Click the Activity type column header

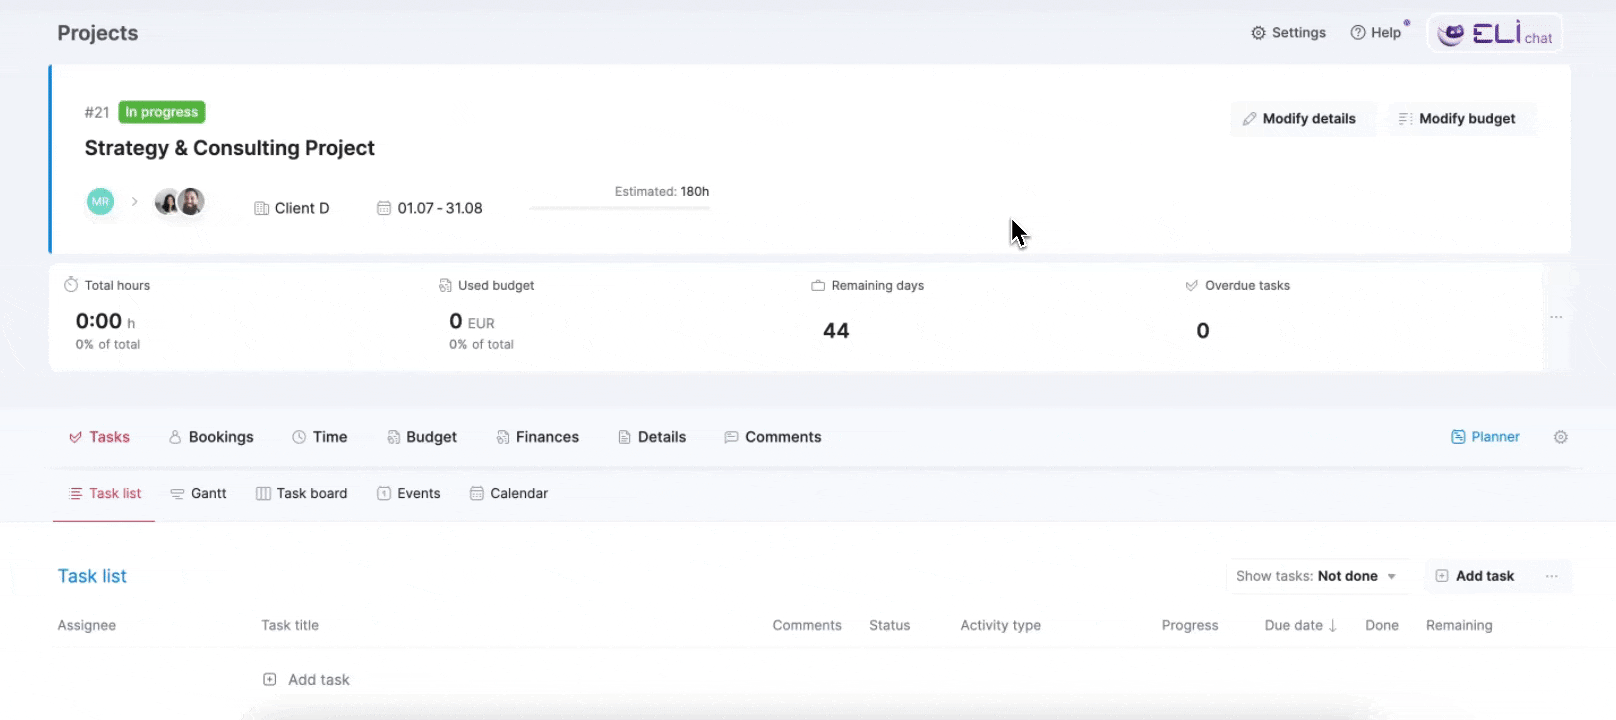[x=1001, y=625]
